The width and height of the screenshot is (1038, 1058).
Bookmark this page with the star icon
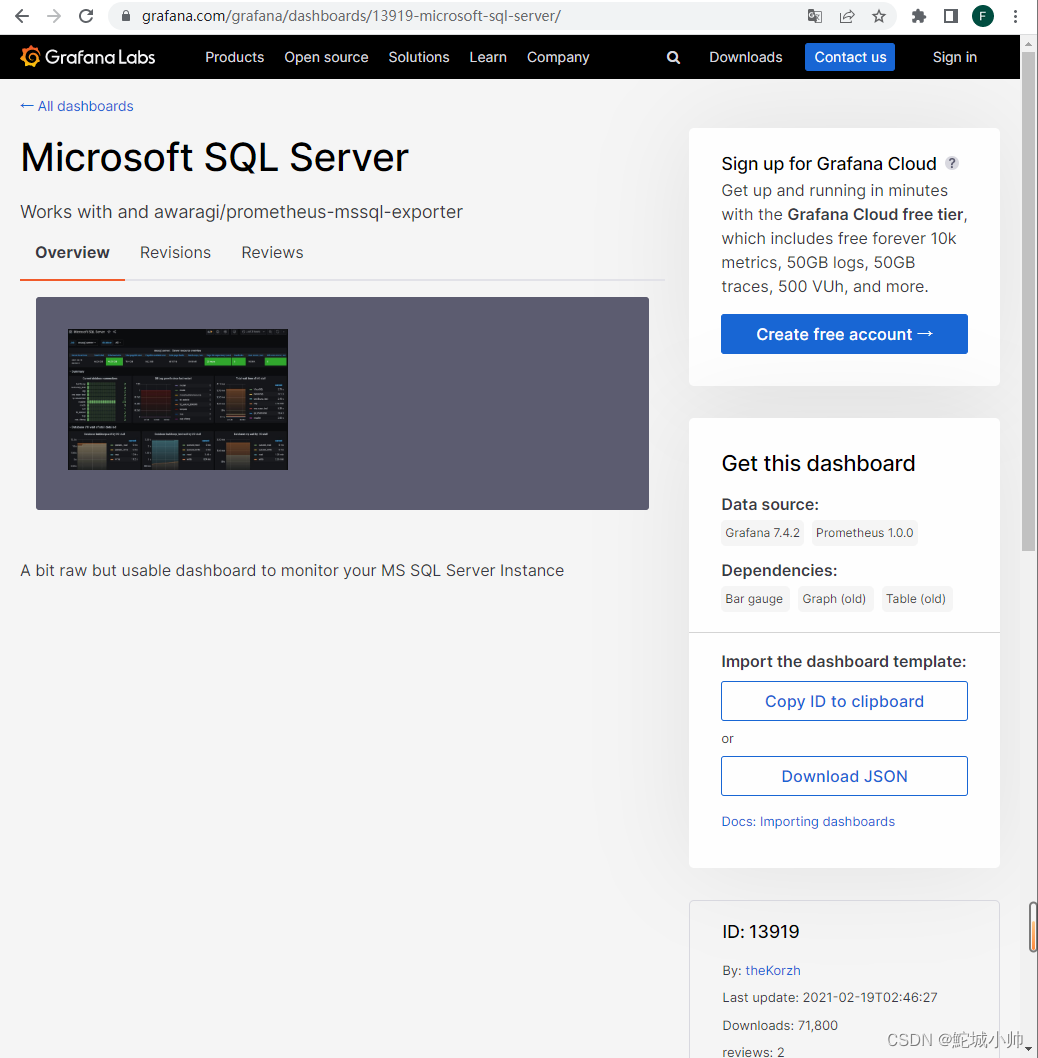[x=879, y=16]
